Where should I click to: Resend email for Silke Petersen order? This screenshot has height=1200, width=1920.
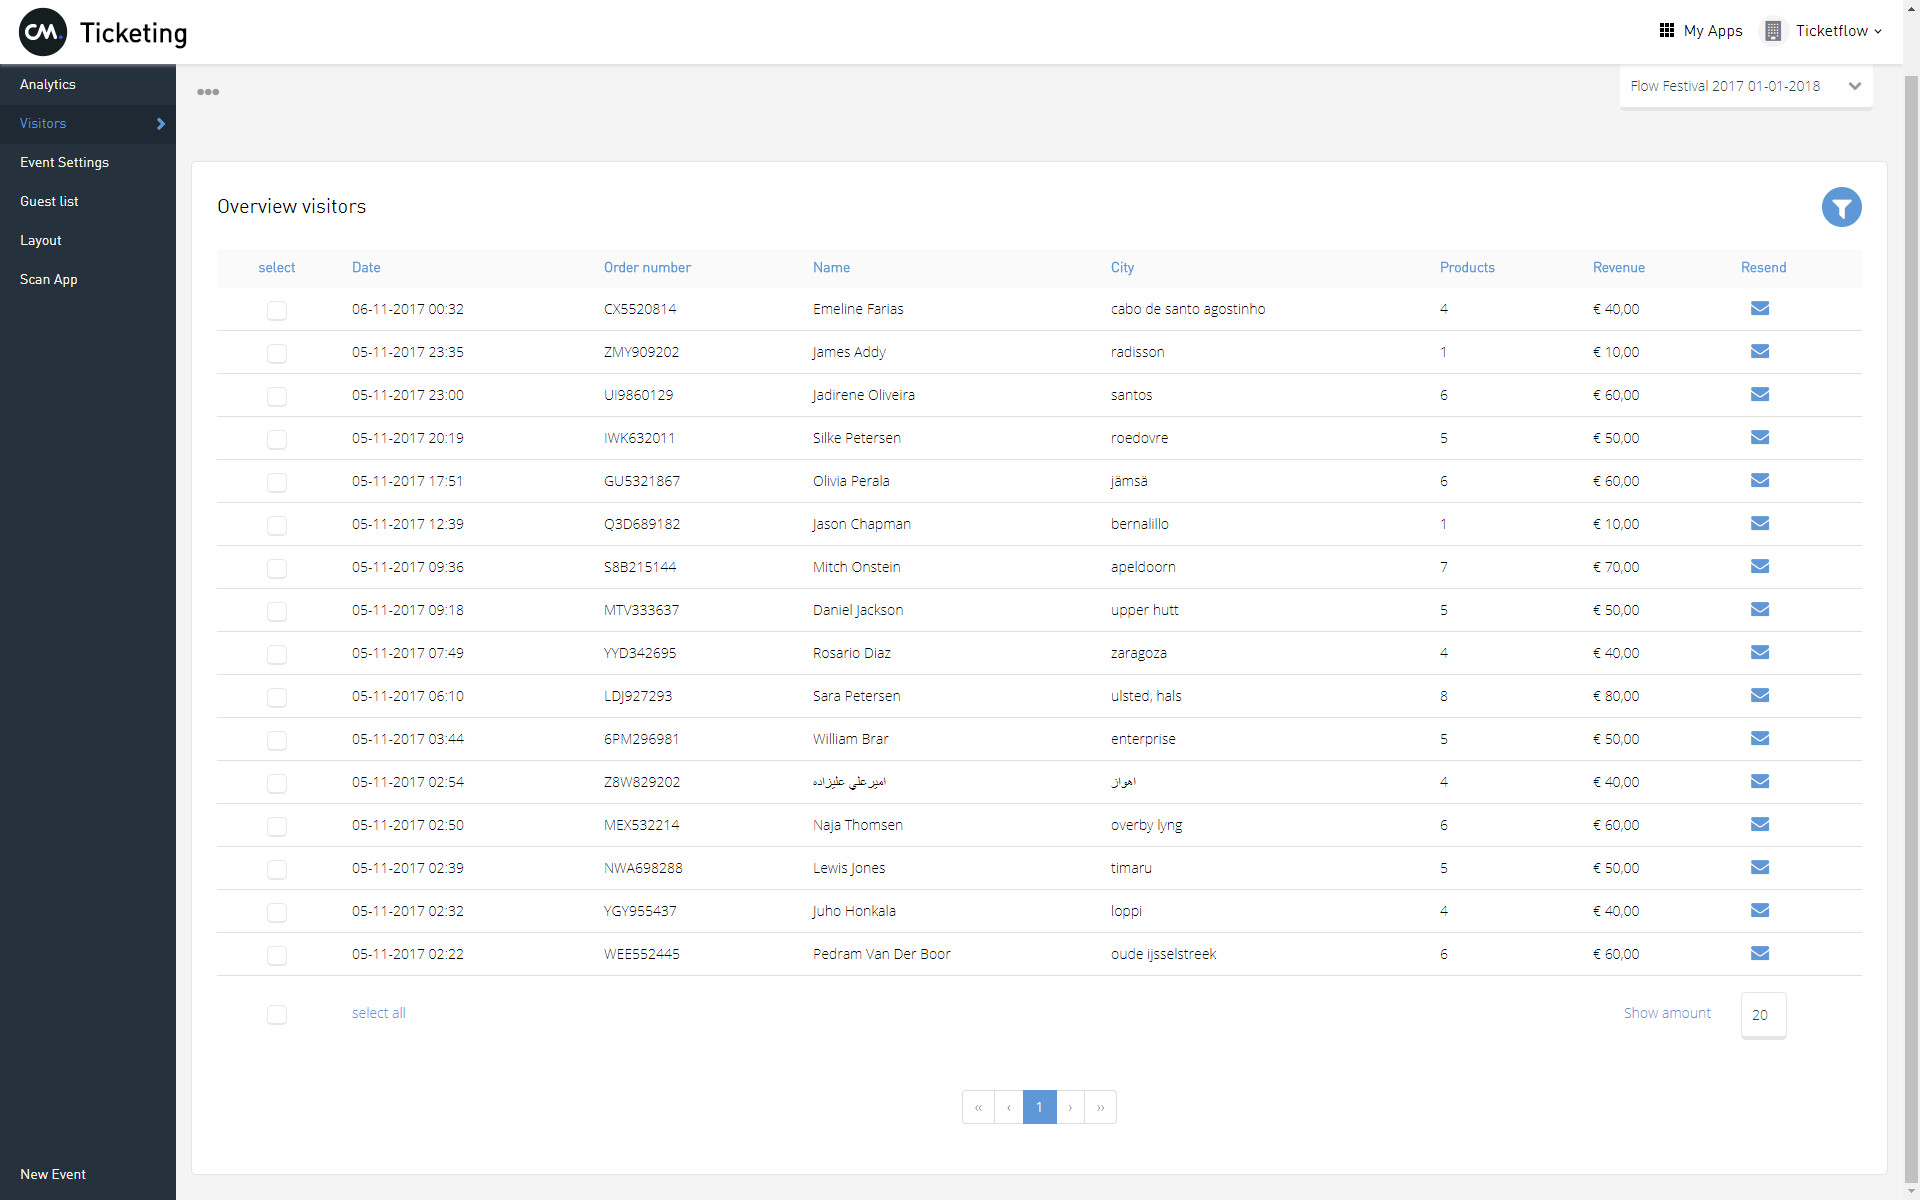click(1760, 437)
